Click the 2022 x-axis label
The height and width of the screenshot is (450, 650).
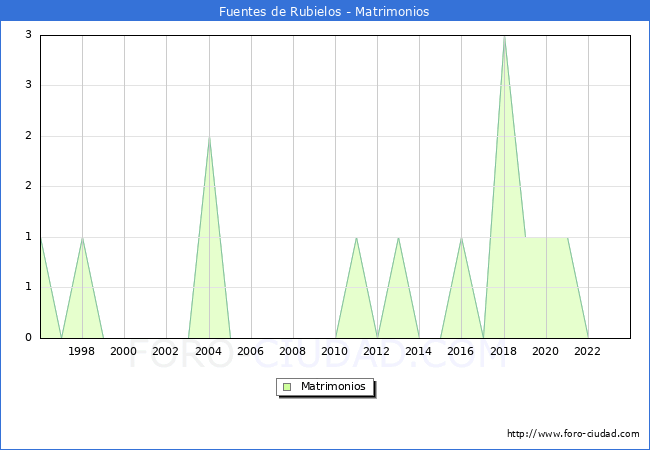[x=588, y=351]
